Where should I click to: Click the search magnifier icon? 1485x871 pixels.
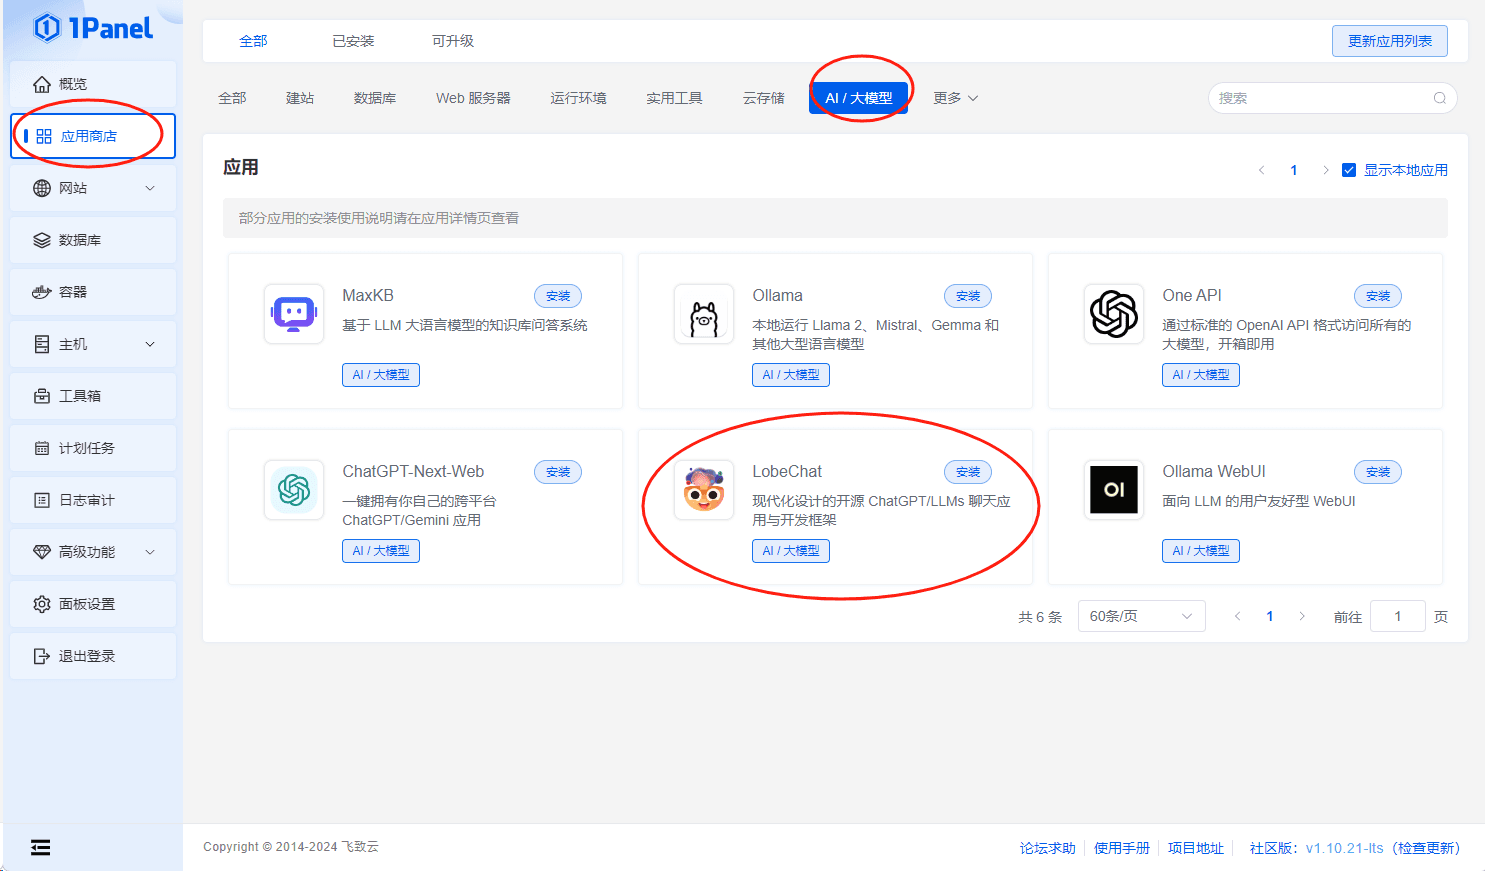(1439, 98)
